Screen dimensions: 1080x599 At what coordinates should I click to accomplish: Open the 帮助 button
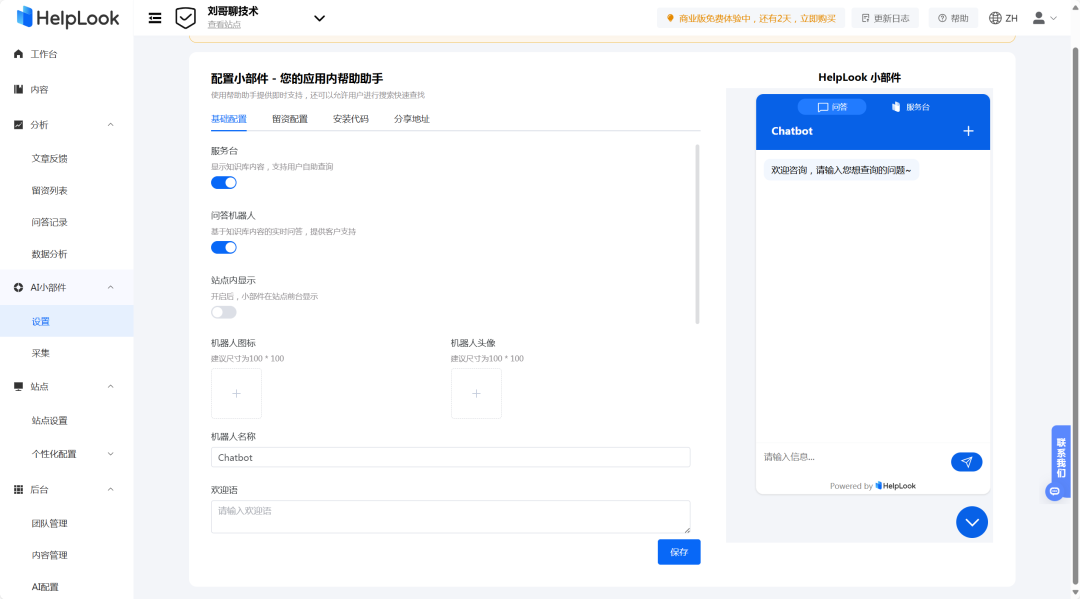[x=953, y=19]
